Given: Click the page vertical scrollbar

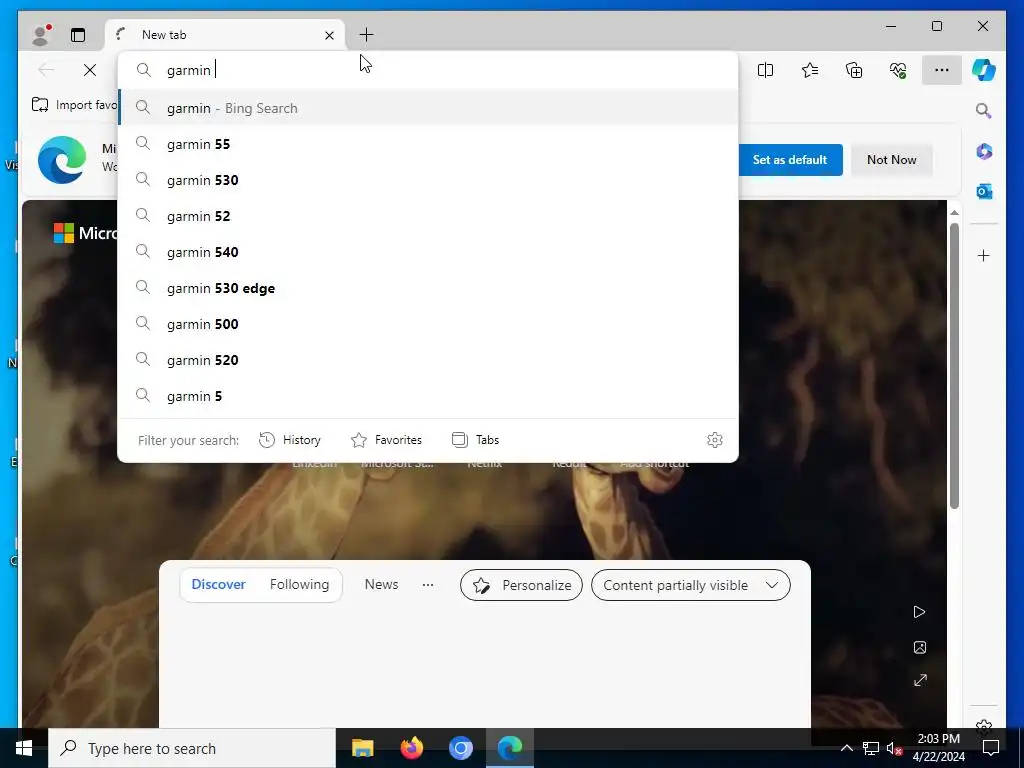Looking at the screenshot, I should pyautogui.click(x=954, y=366).
